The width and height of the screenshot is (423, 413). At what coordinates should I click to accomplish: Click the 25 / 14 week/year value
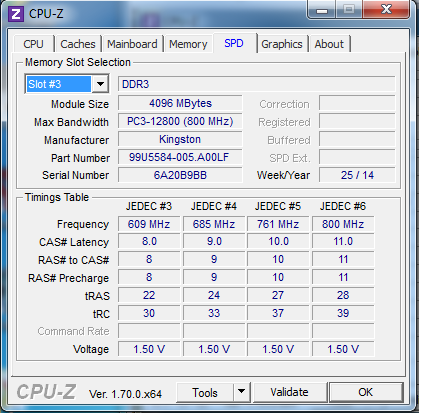click(357, 175)
